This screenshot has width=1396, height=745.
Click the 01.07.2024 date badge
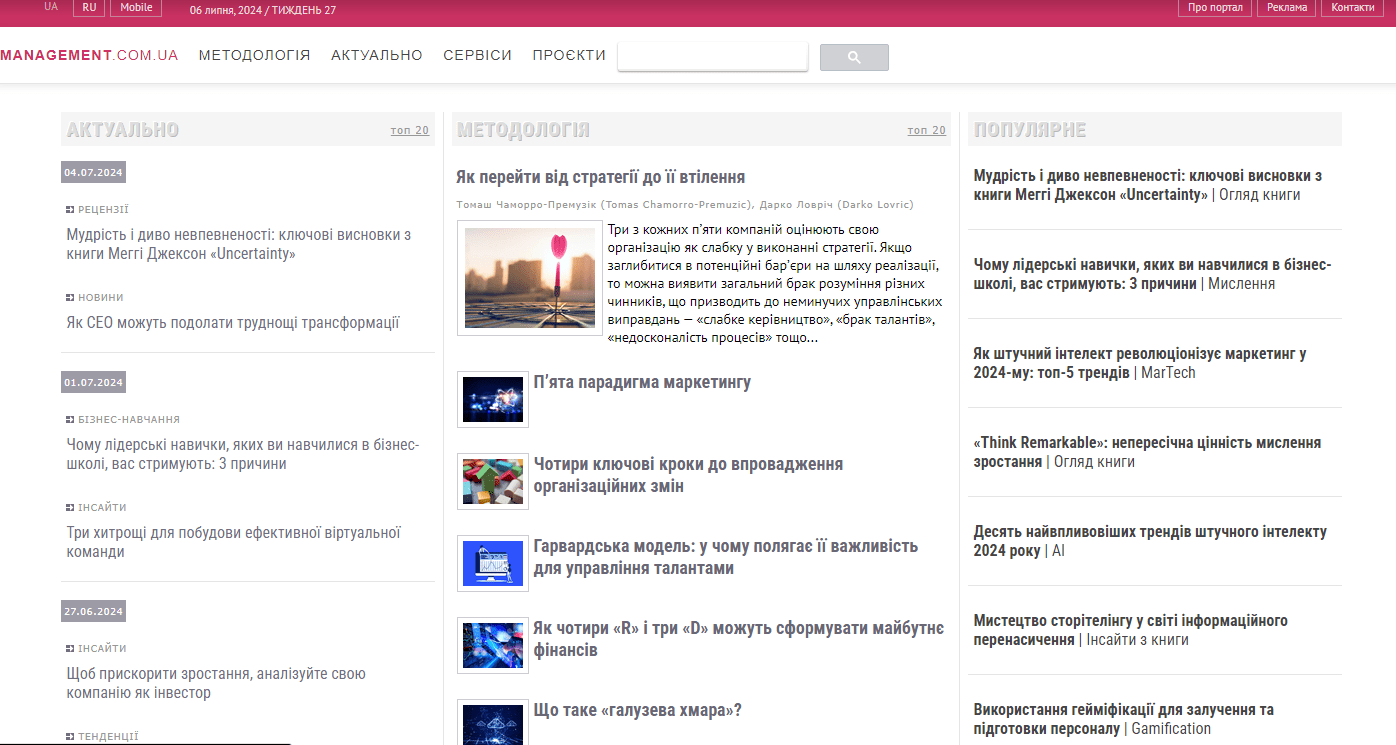(x=93, y=382)
